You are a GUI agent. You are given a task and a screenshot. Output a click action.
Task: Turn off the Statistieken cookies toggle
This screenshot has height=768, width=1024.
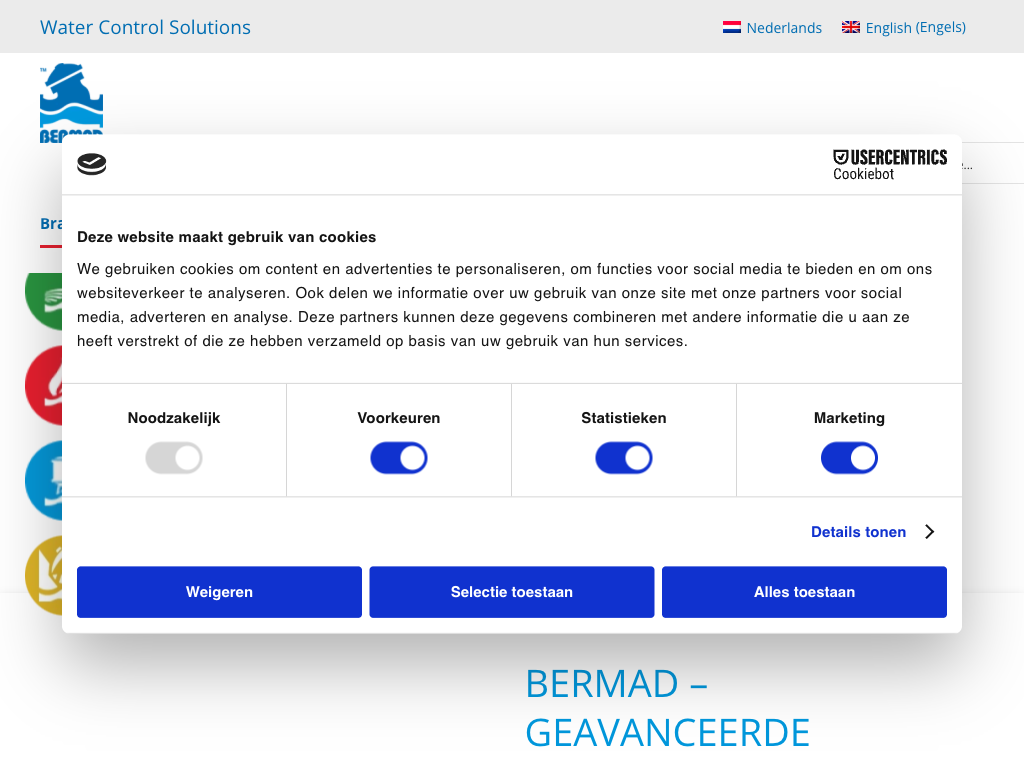point(624,458)
